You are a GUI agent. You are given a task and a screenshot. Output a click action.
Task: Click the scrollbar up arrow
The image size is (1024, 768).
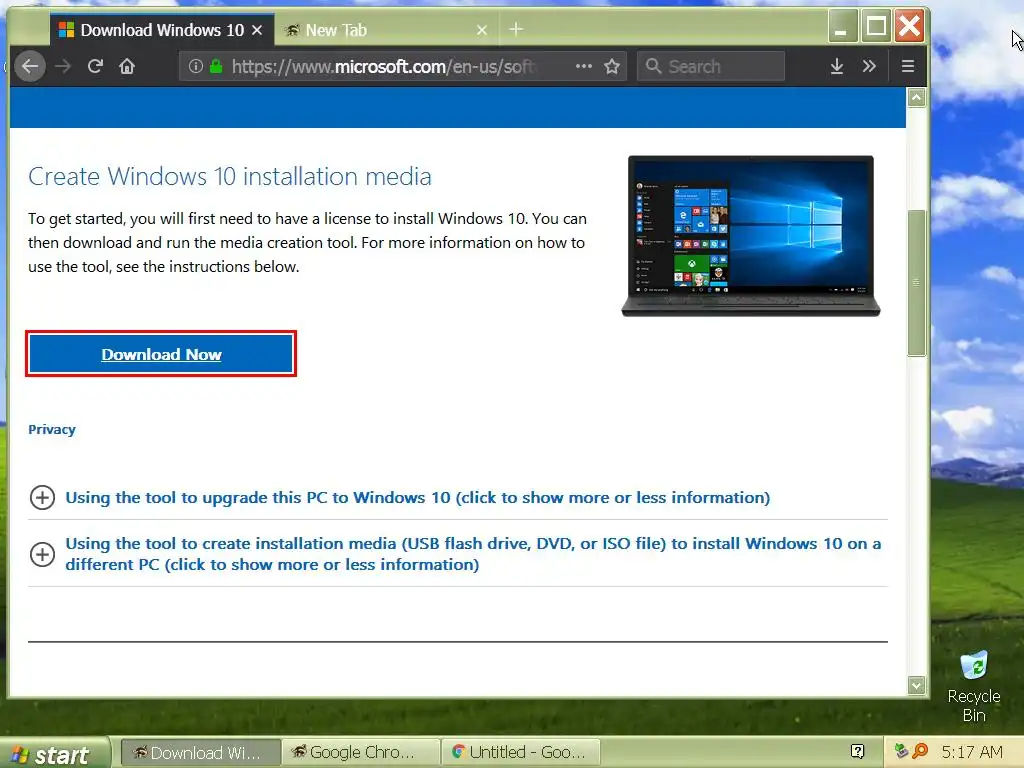pyautogui.click(x=917, y=98)
